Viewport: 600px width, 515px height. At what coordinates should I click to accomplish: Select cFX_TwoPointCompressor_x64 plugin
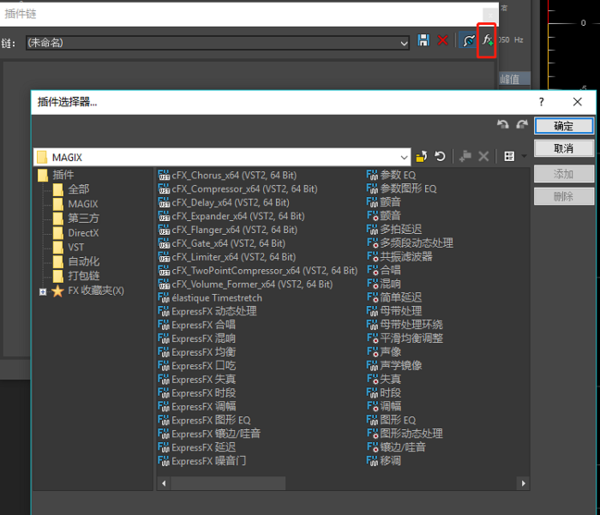(258, 271)
